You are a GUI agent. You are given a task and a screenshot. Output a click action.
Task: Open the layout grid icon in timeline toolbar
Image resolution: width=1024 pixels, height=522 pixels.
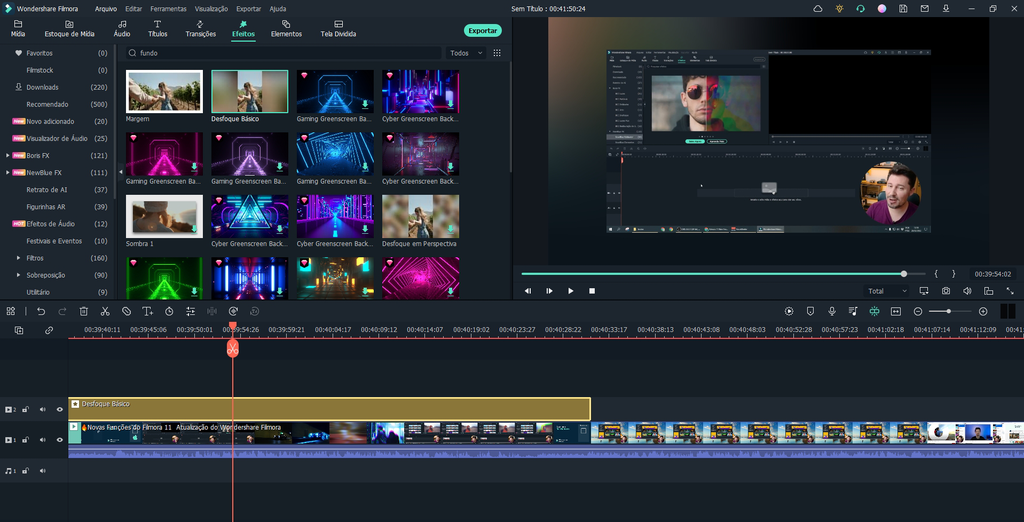11,312
